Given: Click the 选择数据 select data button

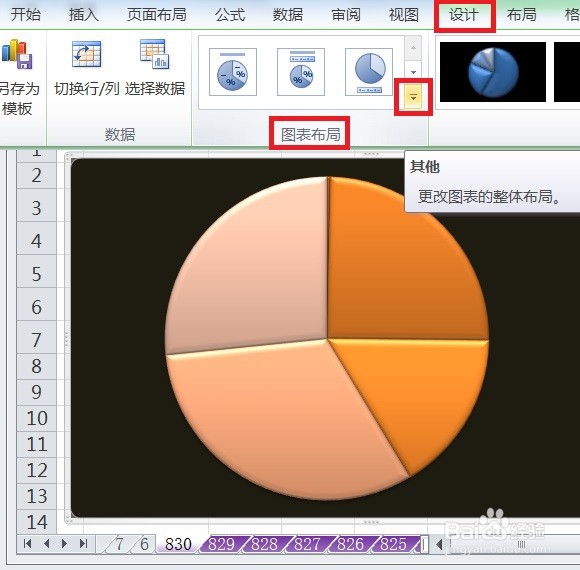Looking at the screenshot, I should pyautogui.click(x=155, y=68).
